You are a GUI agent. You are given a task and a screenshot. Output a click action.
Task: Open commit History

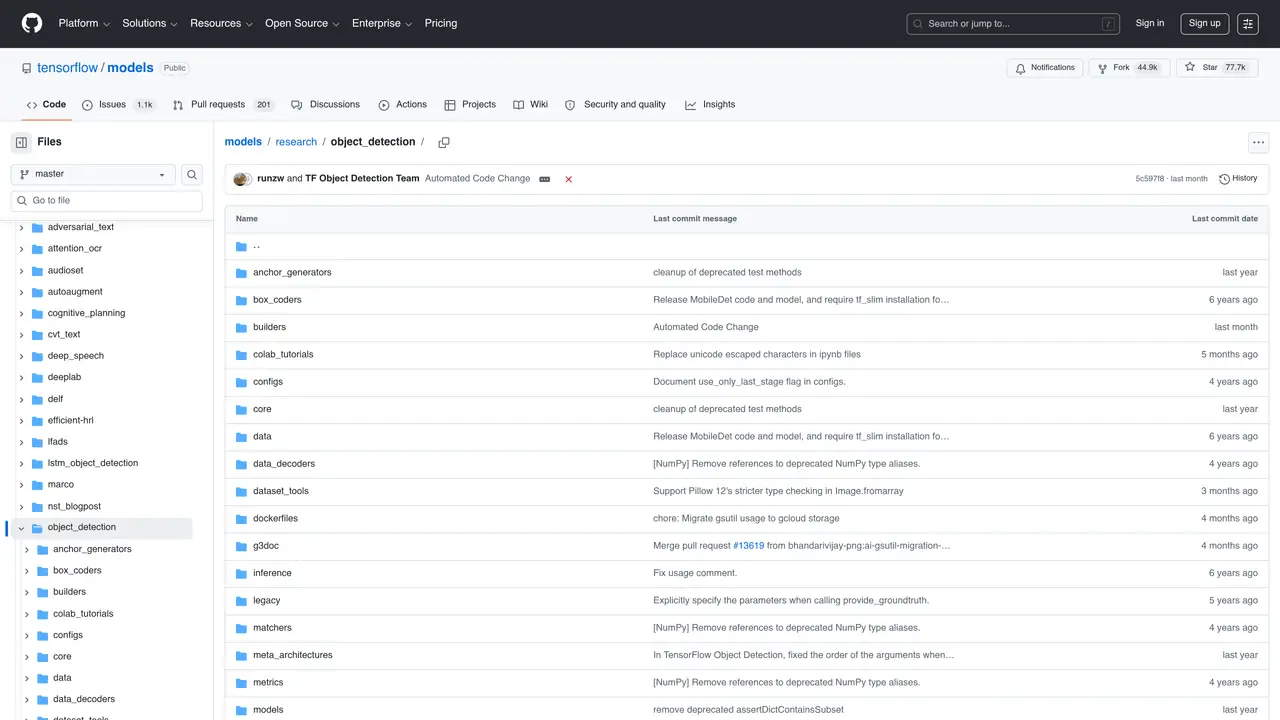(1238, 179)
